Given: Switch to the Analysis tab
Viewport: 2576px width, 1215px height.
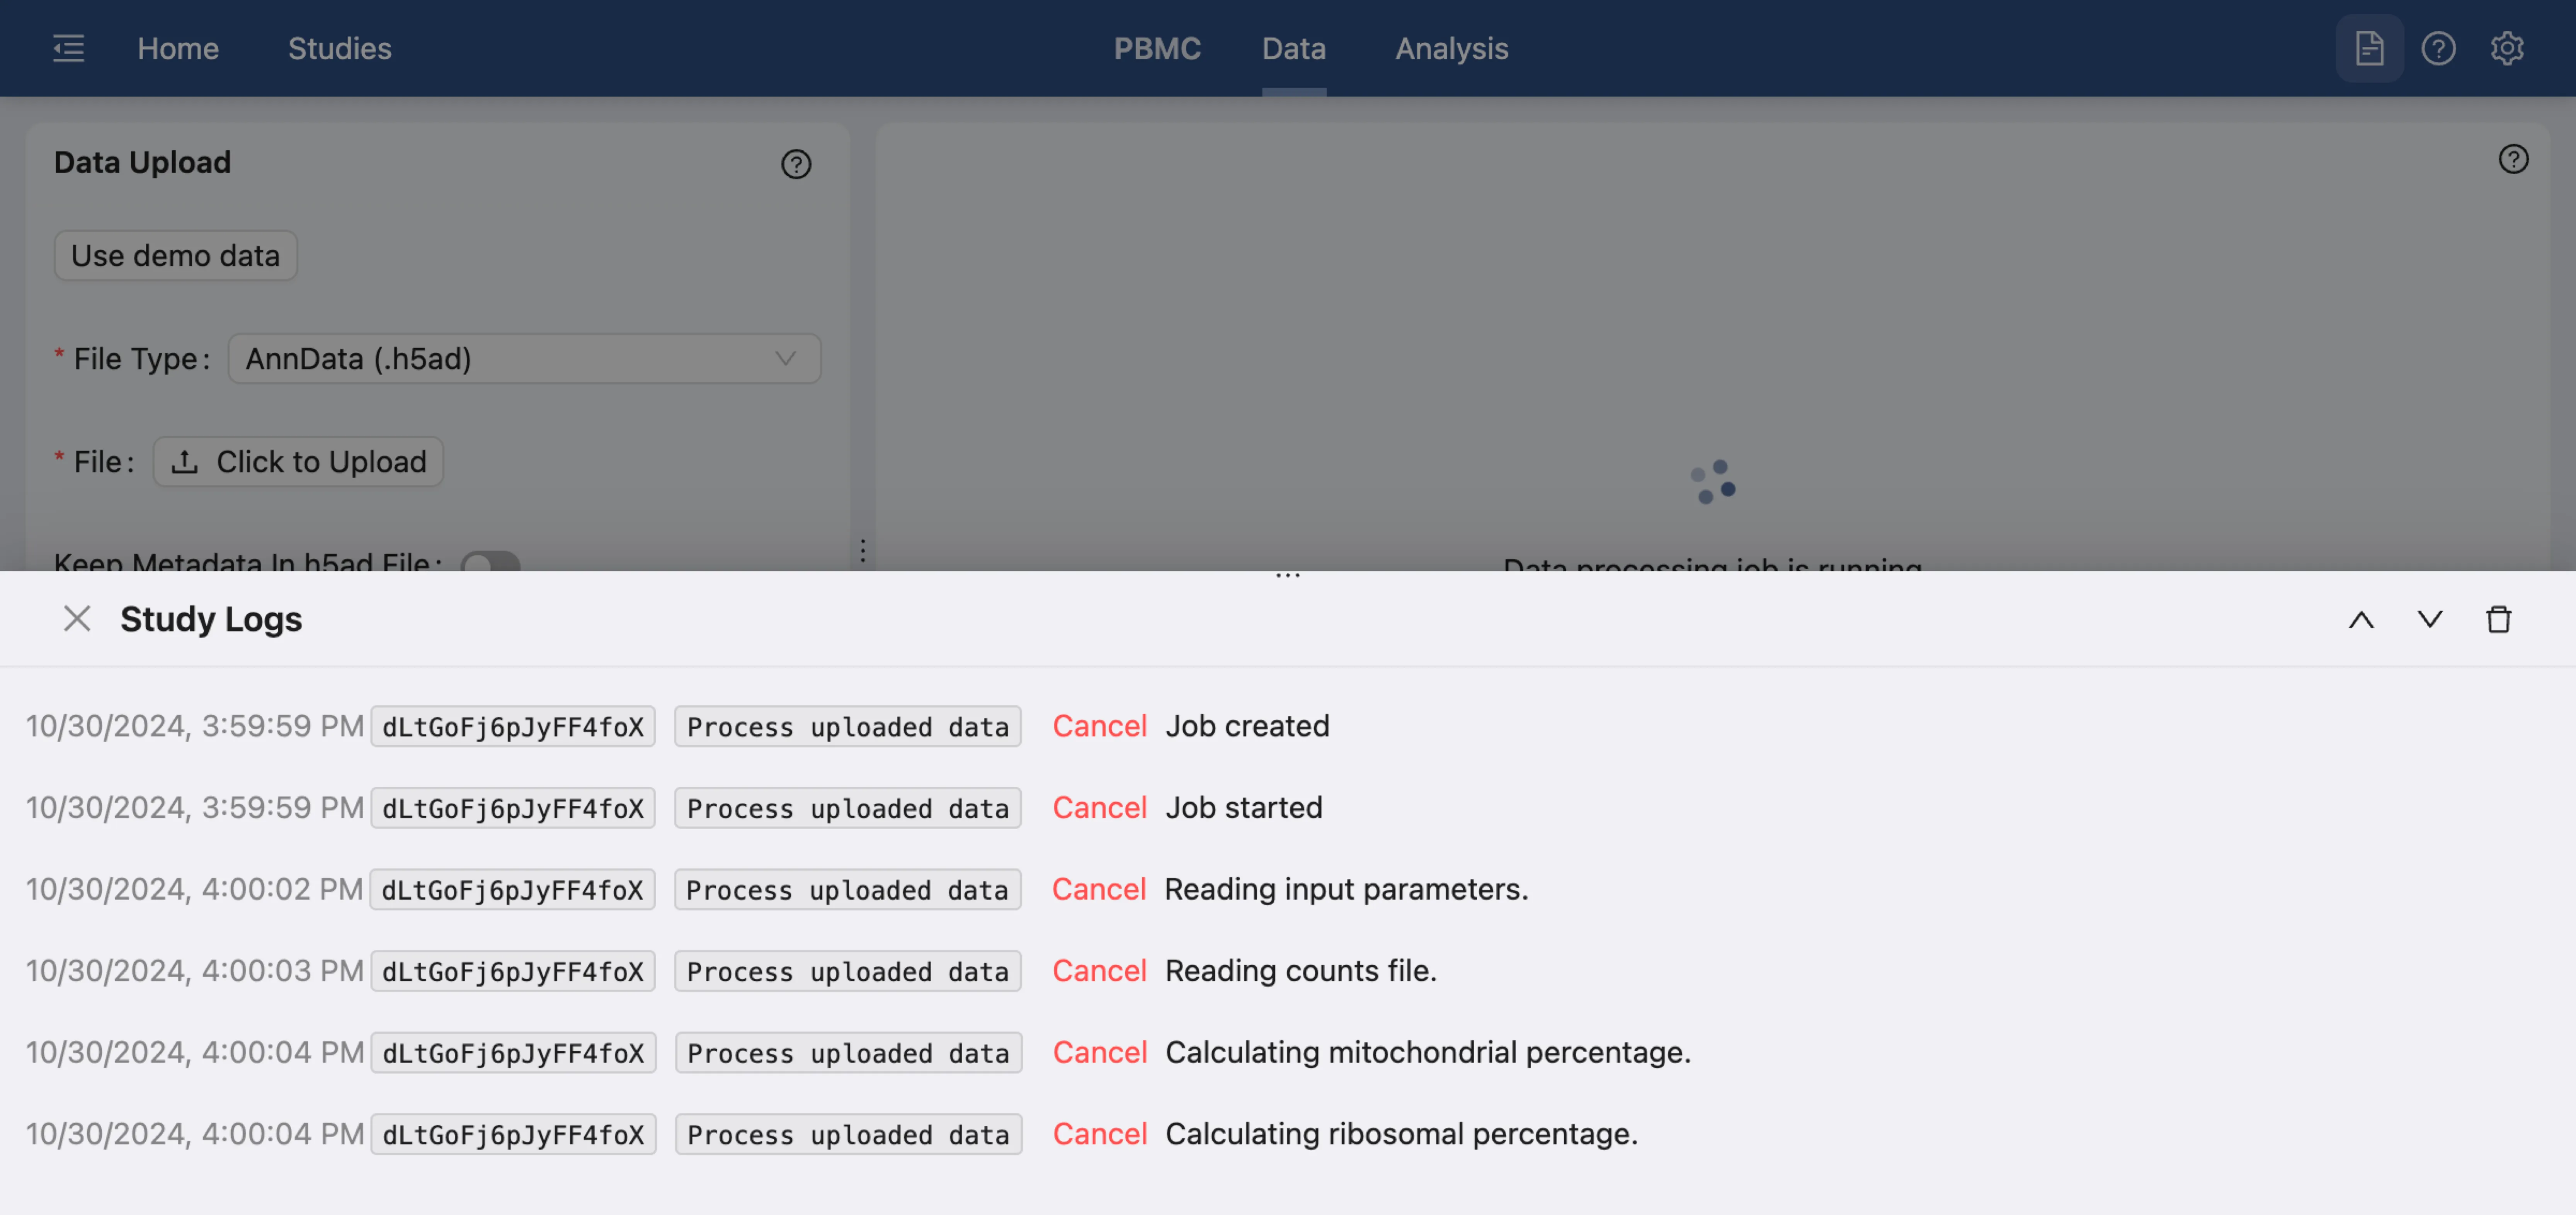Looking at the screenshot, I should (x=1451, y=48).
